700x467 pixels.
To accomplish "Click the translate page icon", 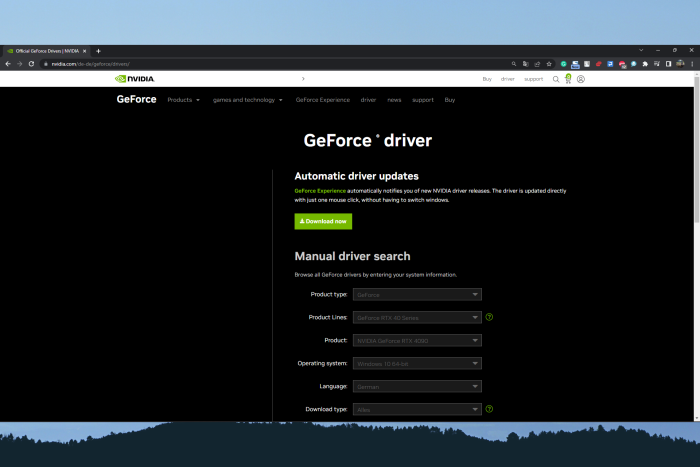I will pyautogui.click(x=525, y=64).
